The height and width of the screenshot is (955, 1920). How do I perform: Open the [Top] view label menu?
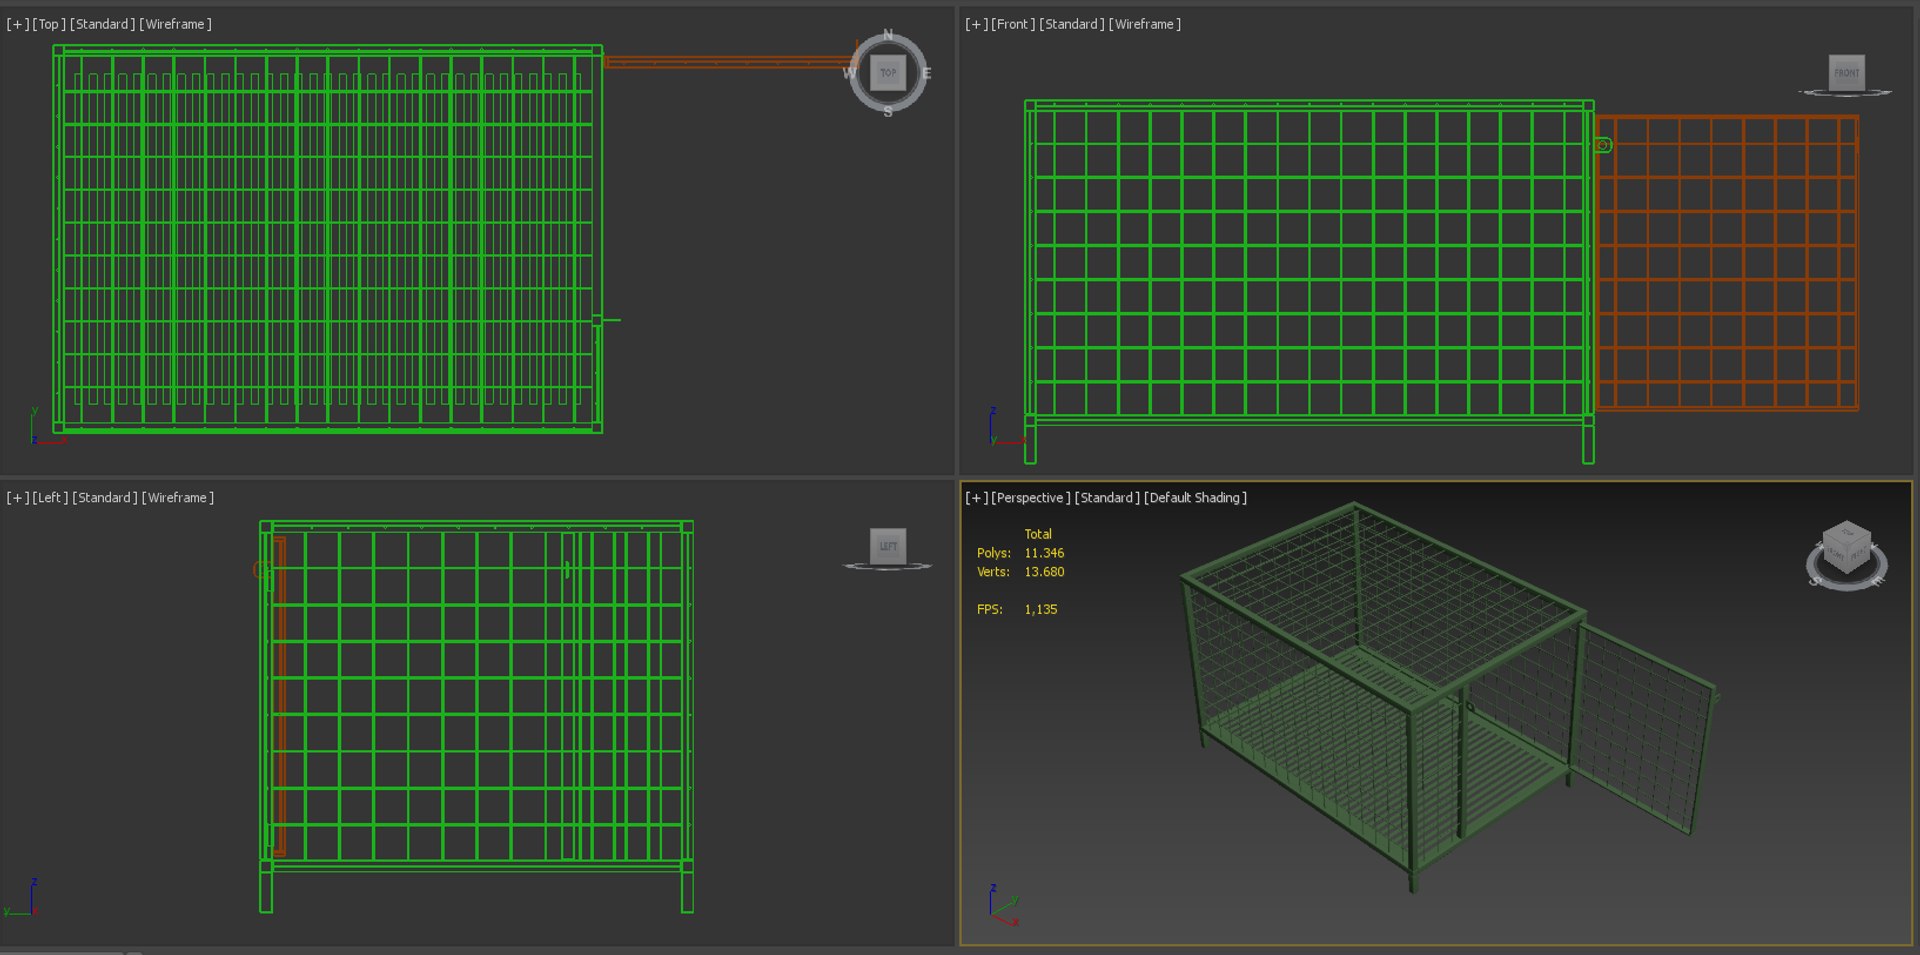tap(49, 24)
